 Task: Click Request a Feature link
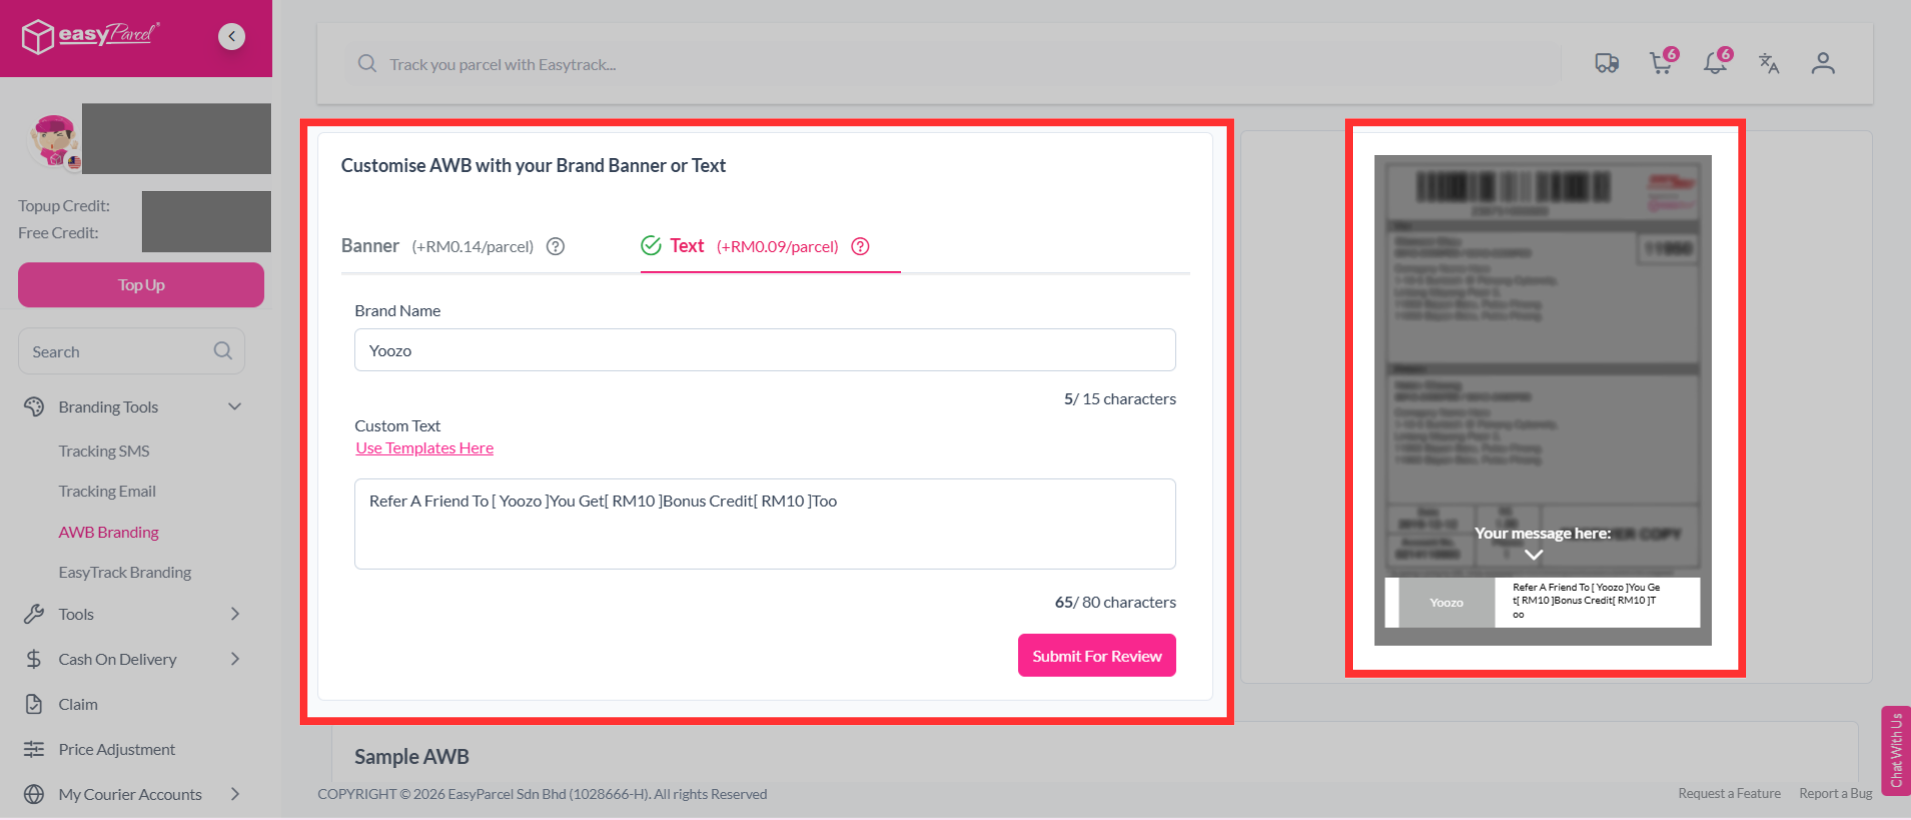(1729, 794)
